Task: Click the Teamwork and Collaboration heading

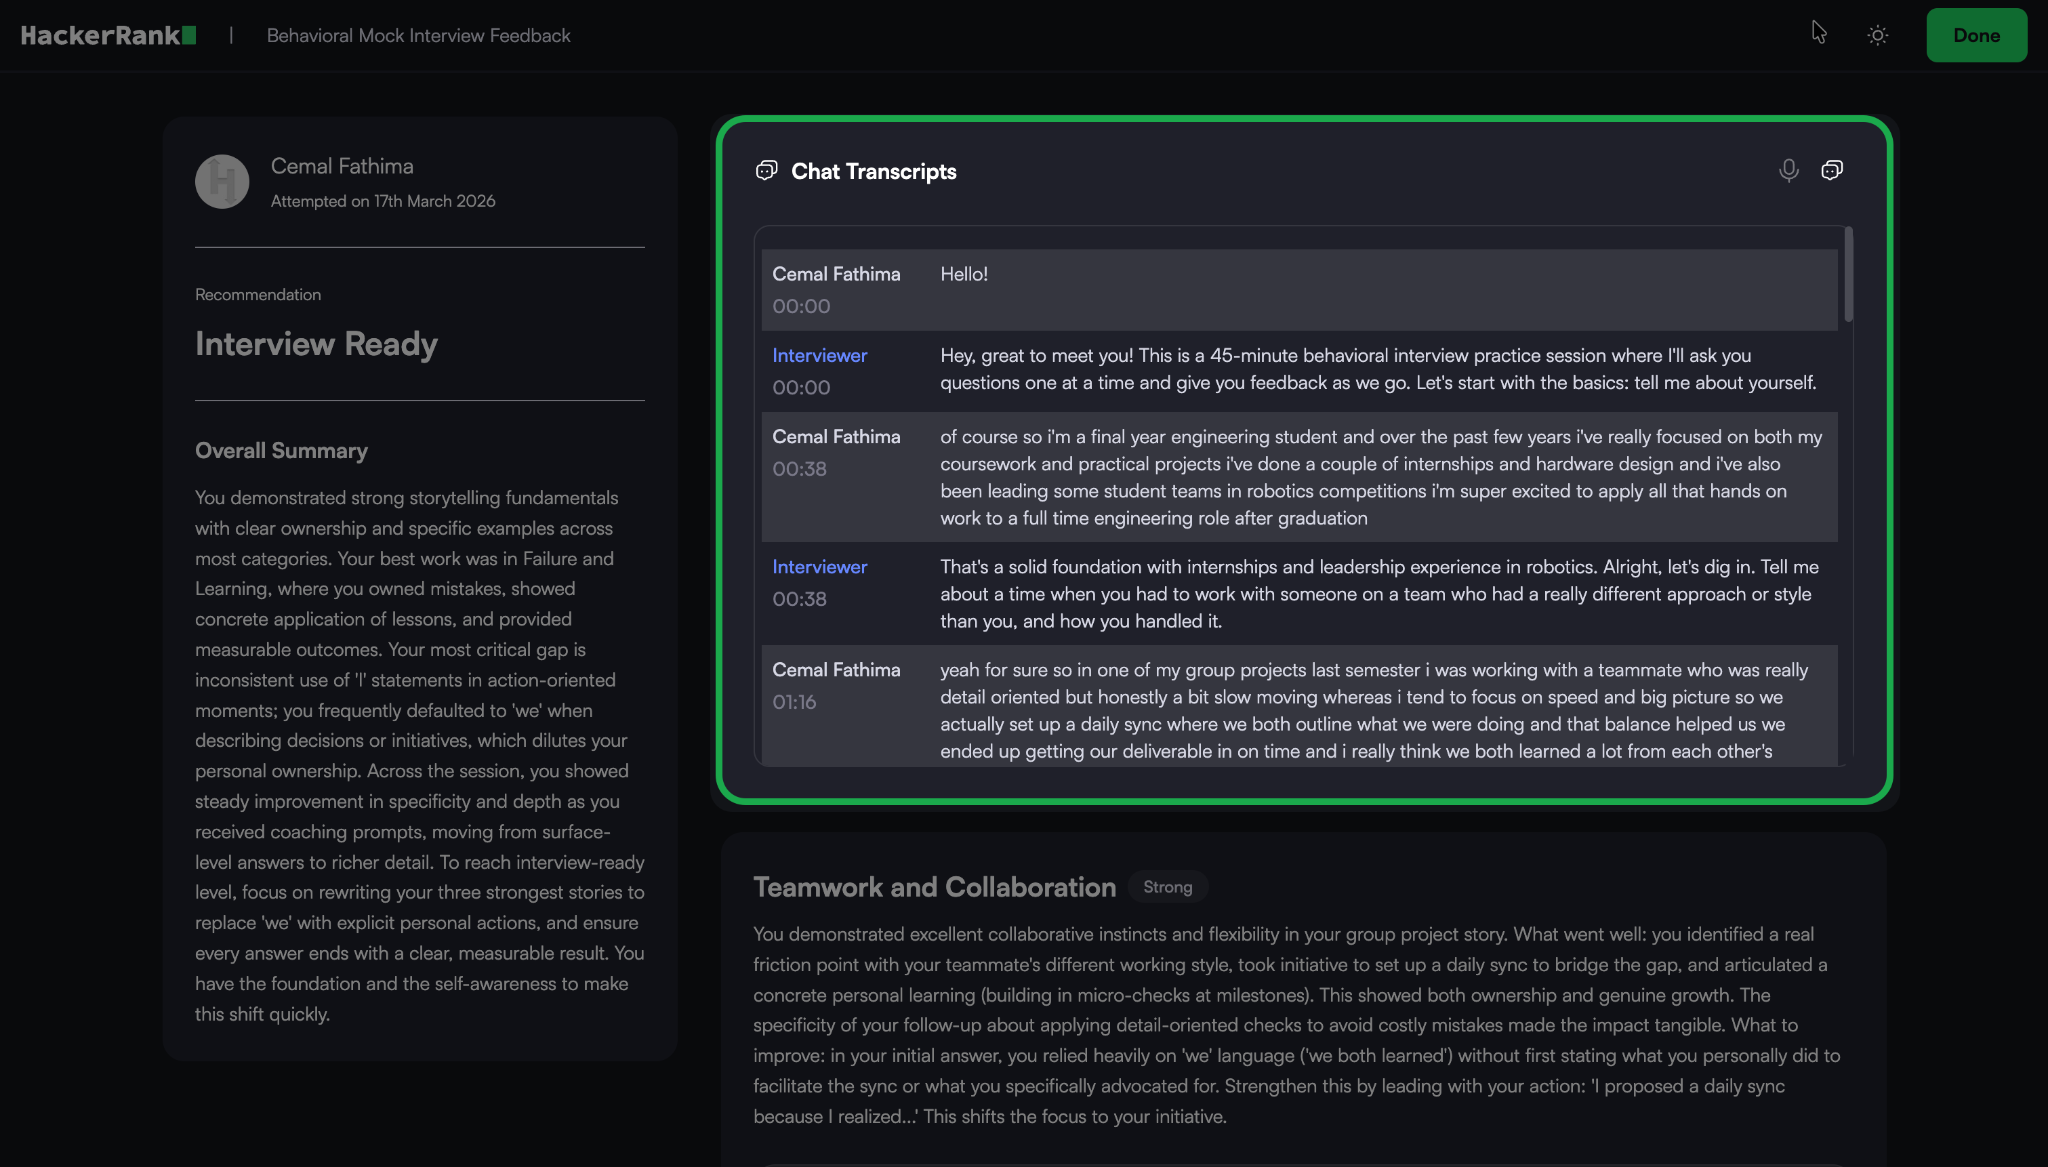Action: click(x=934, y=887)
